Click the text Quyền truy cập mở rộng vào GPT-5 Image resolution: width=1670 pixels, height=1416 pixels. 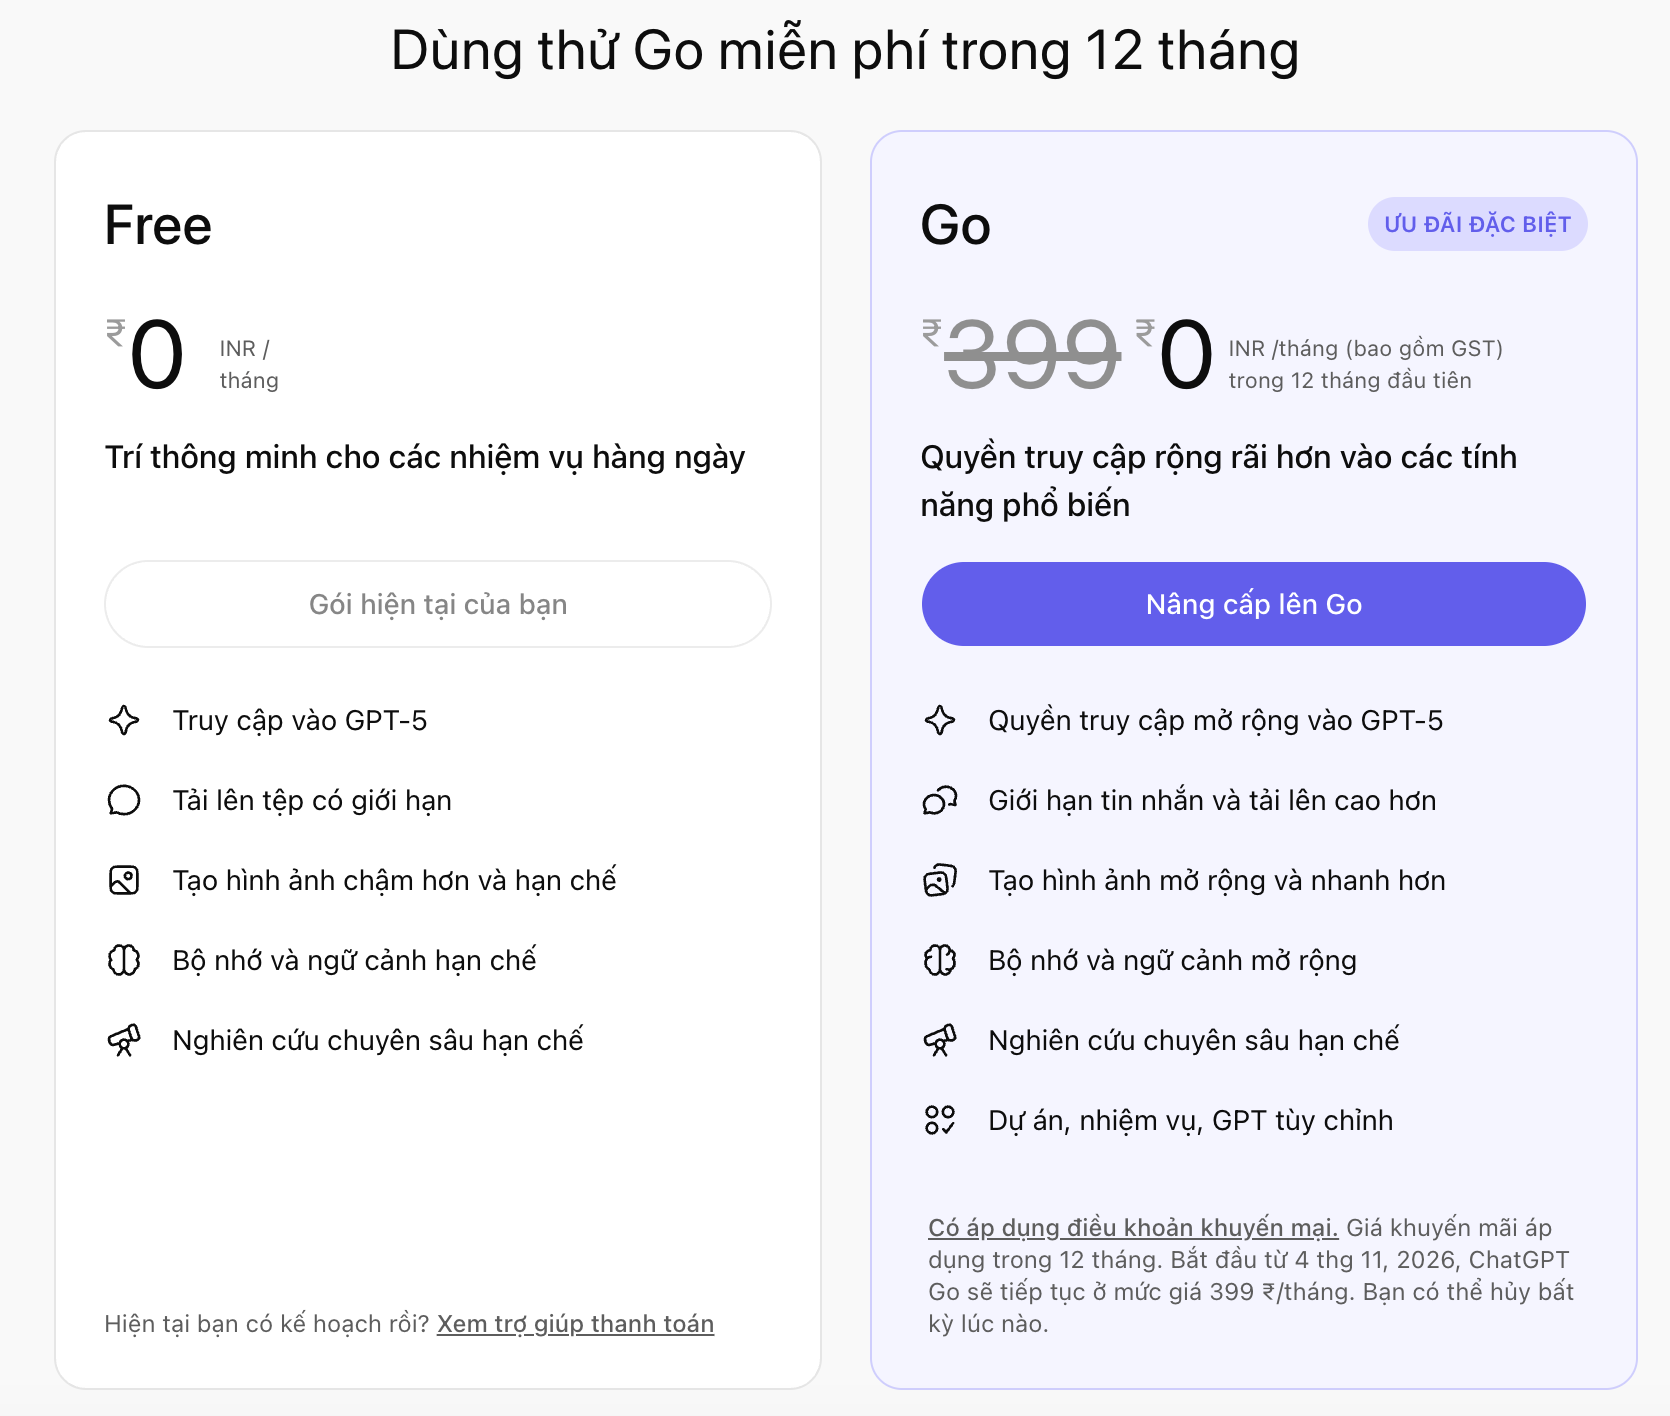[x=1216, y=721]
